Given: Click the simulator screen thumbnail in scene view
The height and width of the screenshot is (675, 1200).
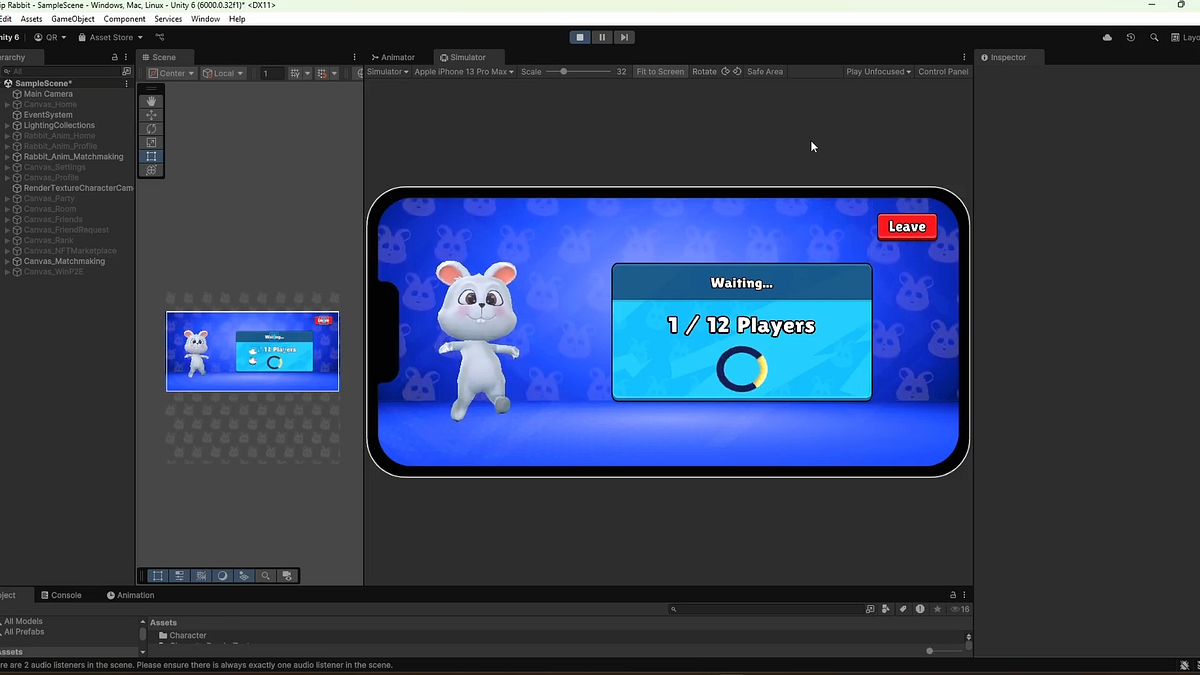Looking at the screenshot, I should [252, 351].
